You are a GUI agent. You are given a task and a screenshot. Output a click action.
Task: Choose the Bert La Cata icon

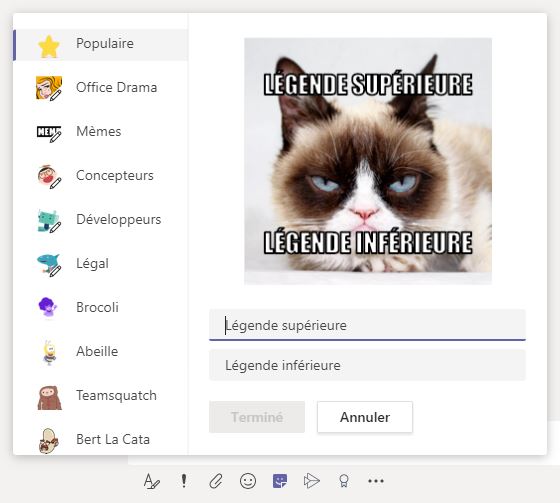pos(48,441)
